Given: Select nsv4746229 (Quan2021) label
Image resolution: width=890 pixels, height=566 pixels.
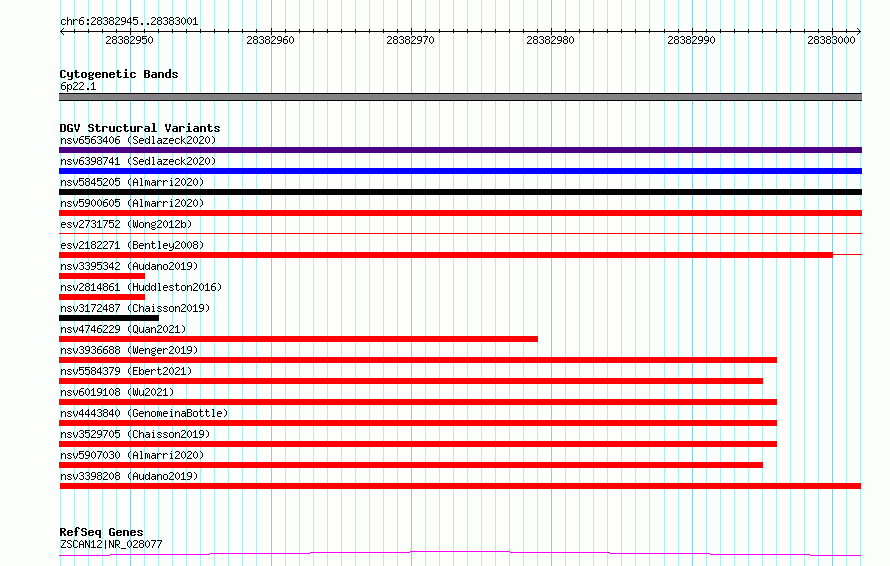Looking at the screenshot, I should coord(123,329).
